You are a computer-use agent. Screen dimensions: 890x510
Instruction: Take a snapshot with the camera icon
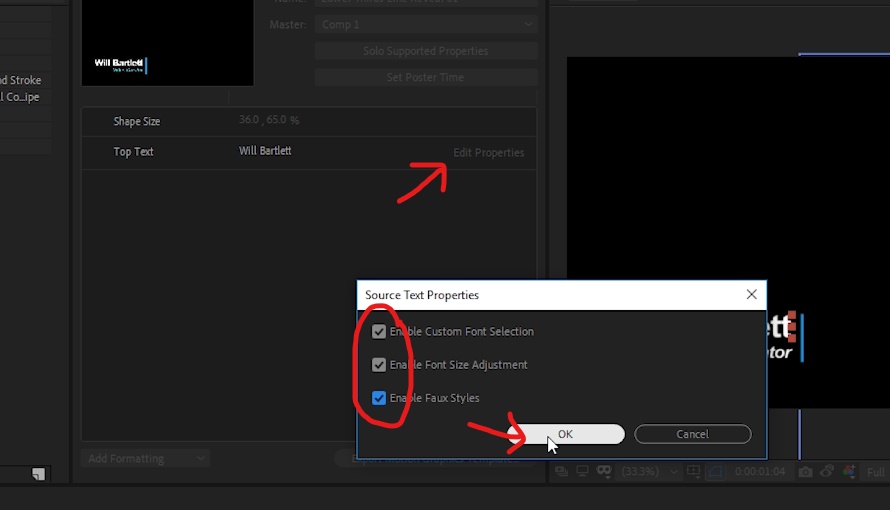[x=805, y=472]
